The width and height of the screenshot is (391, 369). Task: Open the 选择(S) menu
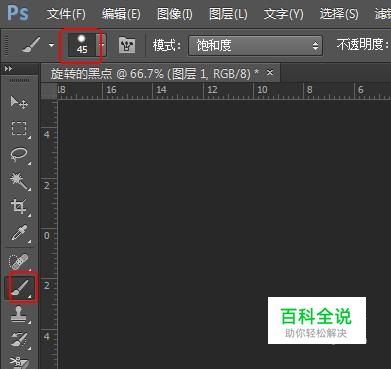(x=339, y=14)
